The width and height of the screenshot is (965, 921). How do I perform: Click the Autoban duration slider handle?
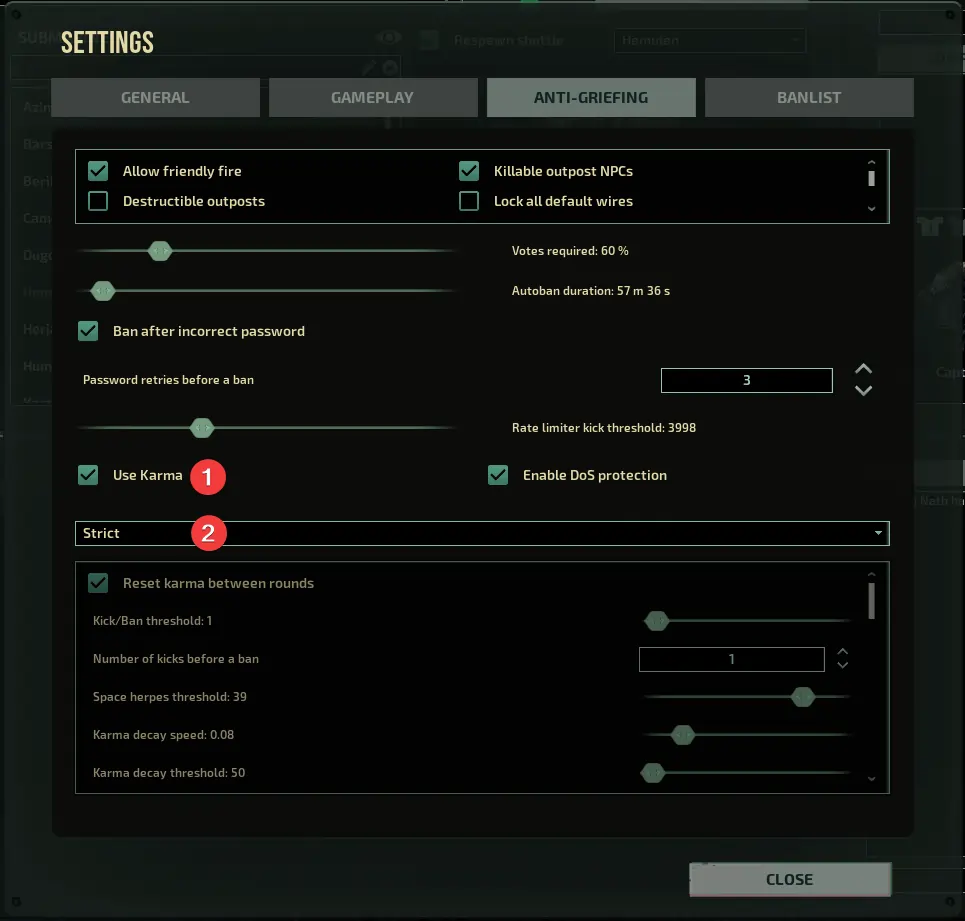coord(103,291)
